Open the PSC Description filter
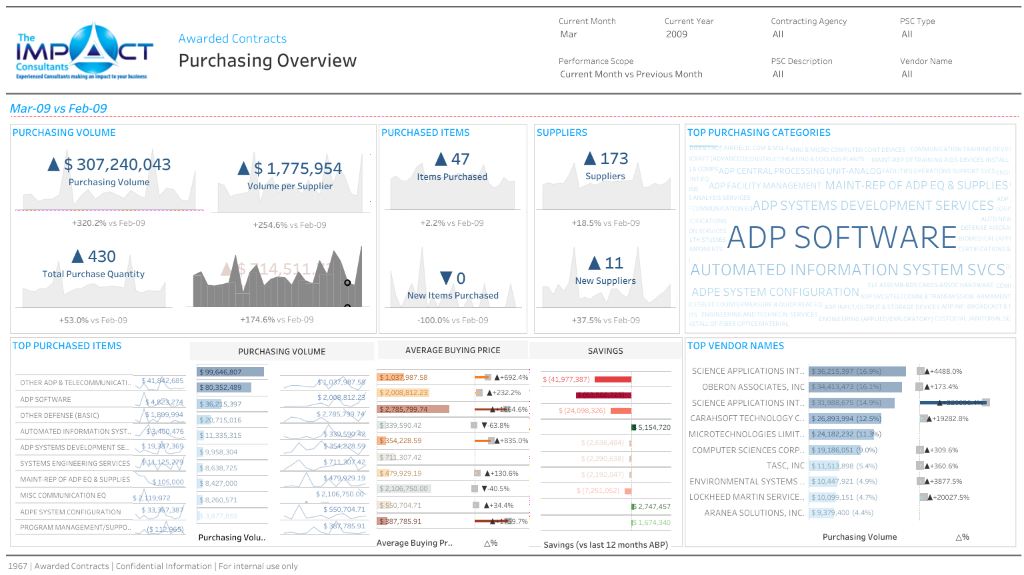This screenshot has width=1024, height=575. coord(778,74)
